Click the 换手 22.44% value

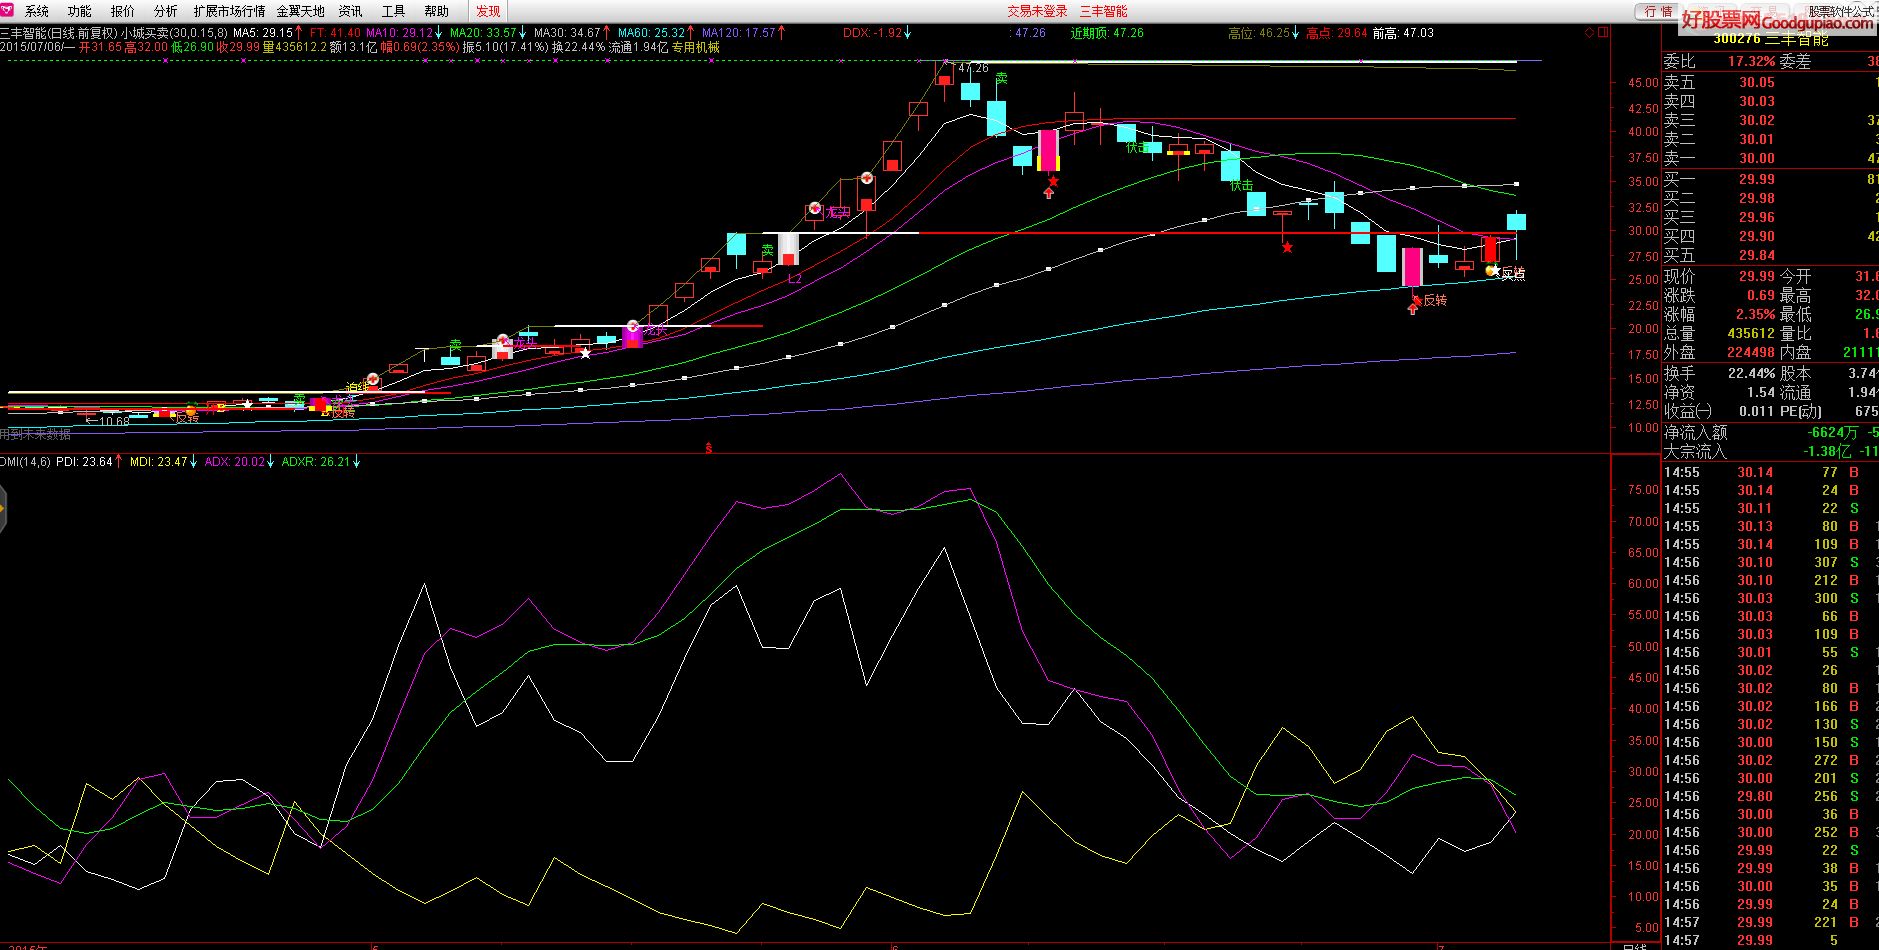click(1751, 373)
